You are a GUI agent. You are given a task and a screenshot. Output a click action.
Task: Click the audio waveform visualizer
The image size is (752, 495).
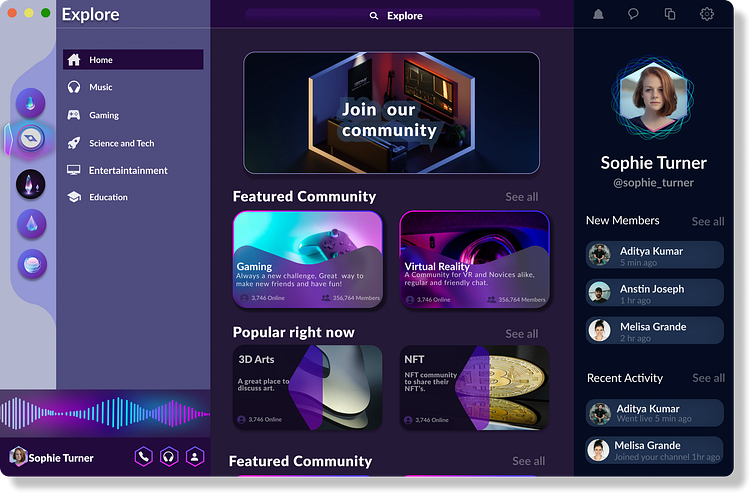[x=105, y=413]
